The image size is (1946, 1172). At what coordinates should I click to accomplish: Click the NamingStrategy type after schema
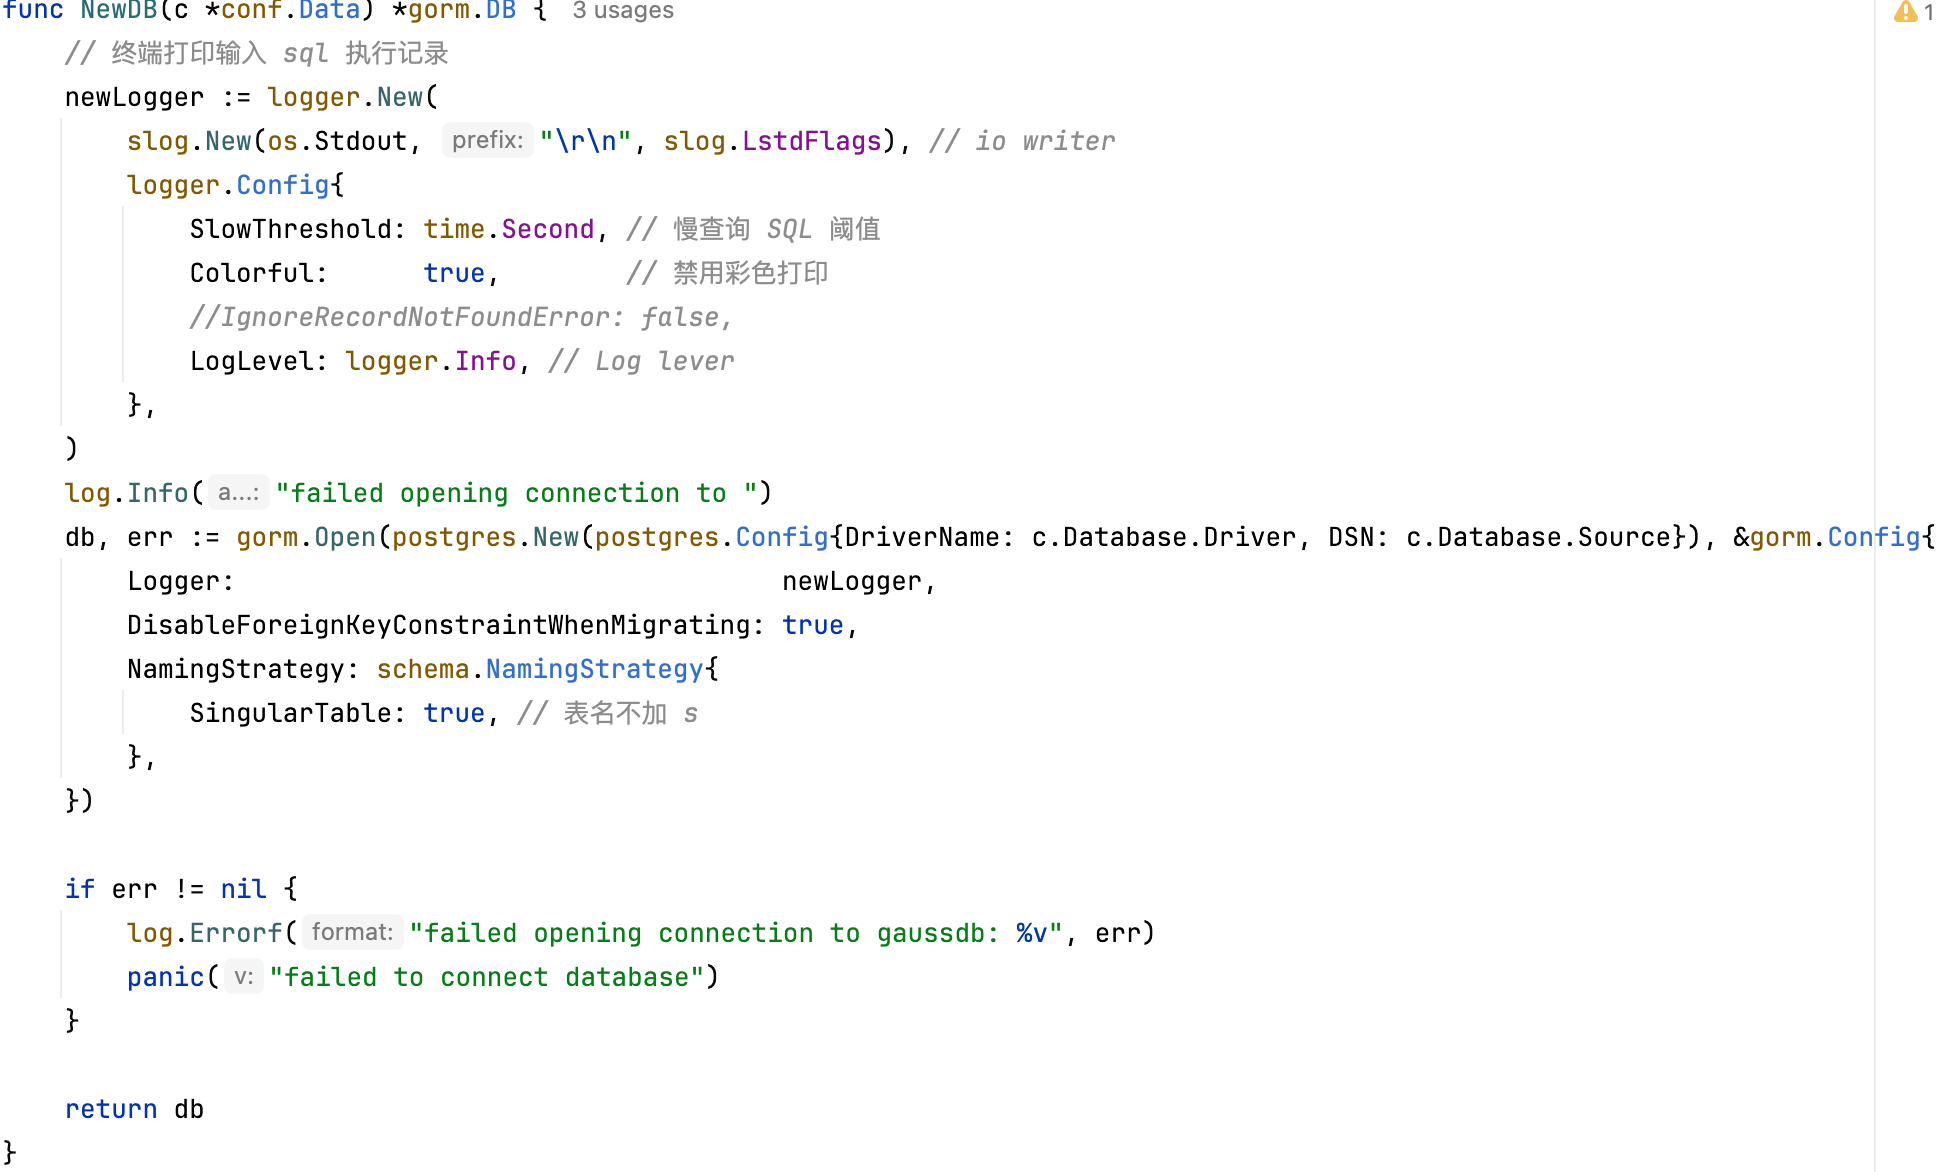click(594, 669)
